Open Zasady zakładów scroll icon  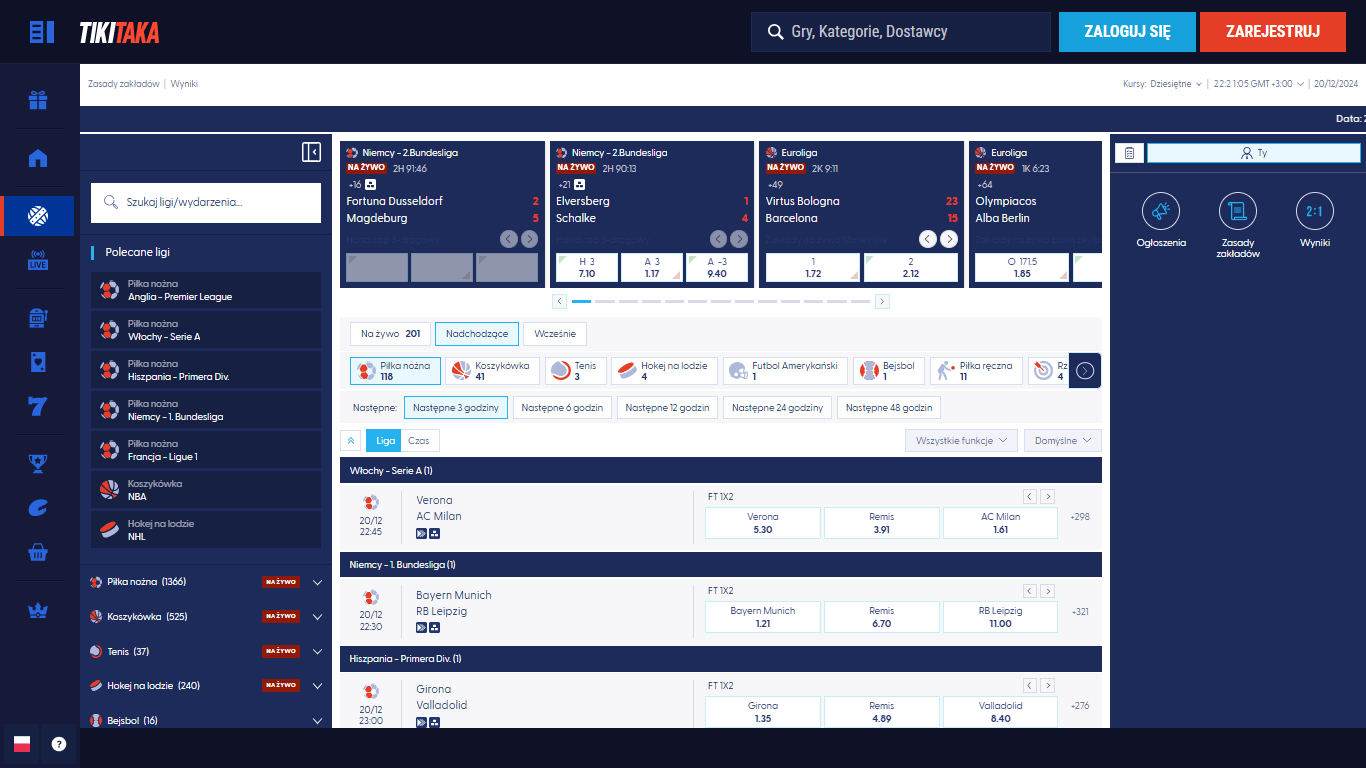(1238, 211)
